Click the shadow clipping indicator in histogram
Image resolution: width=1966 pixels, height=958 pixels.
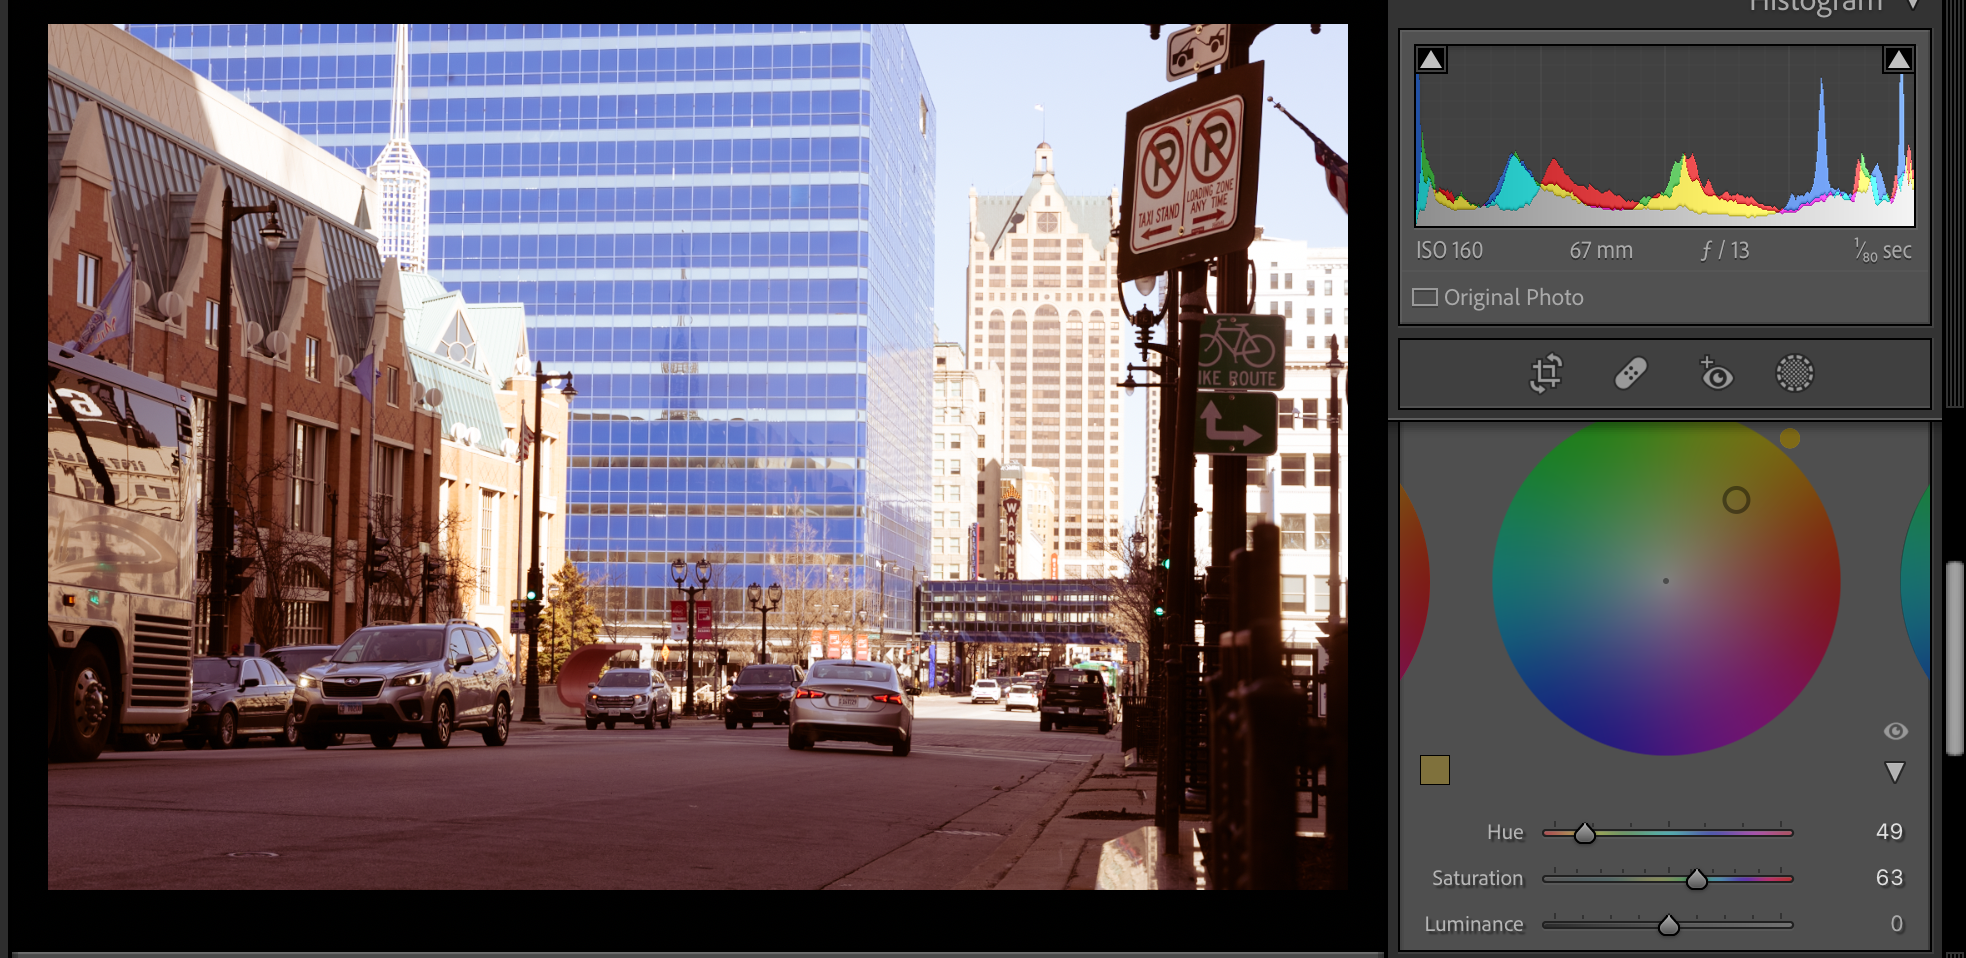tap(1432, 59)
